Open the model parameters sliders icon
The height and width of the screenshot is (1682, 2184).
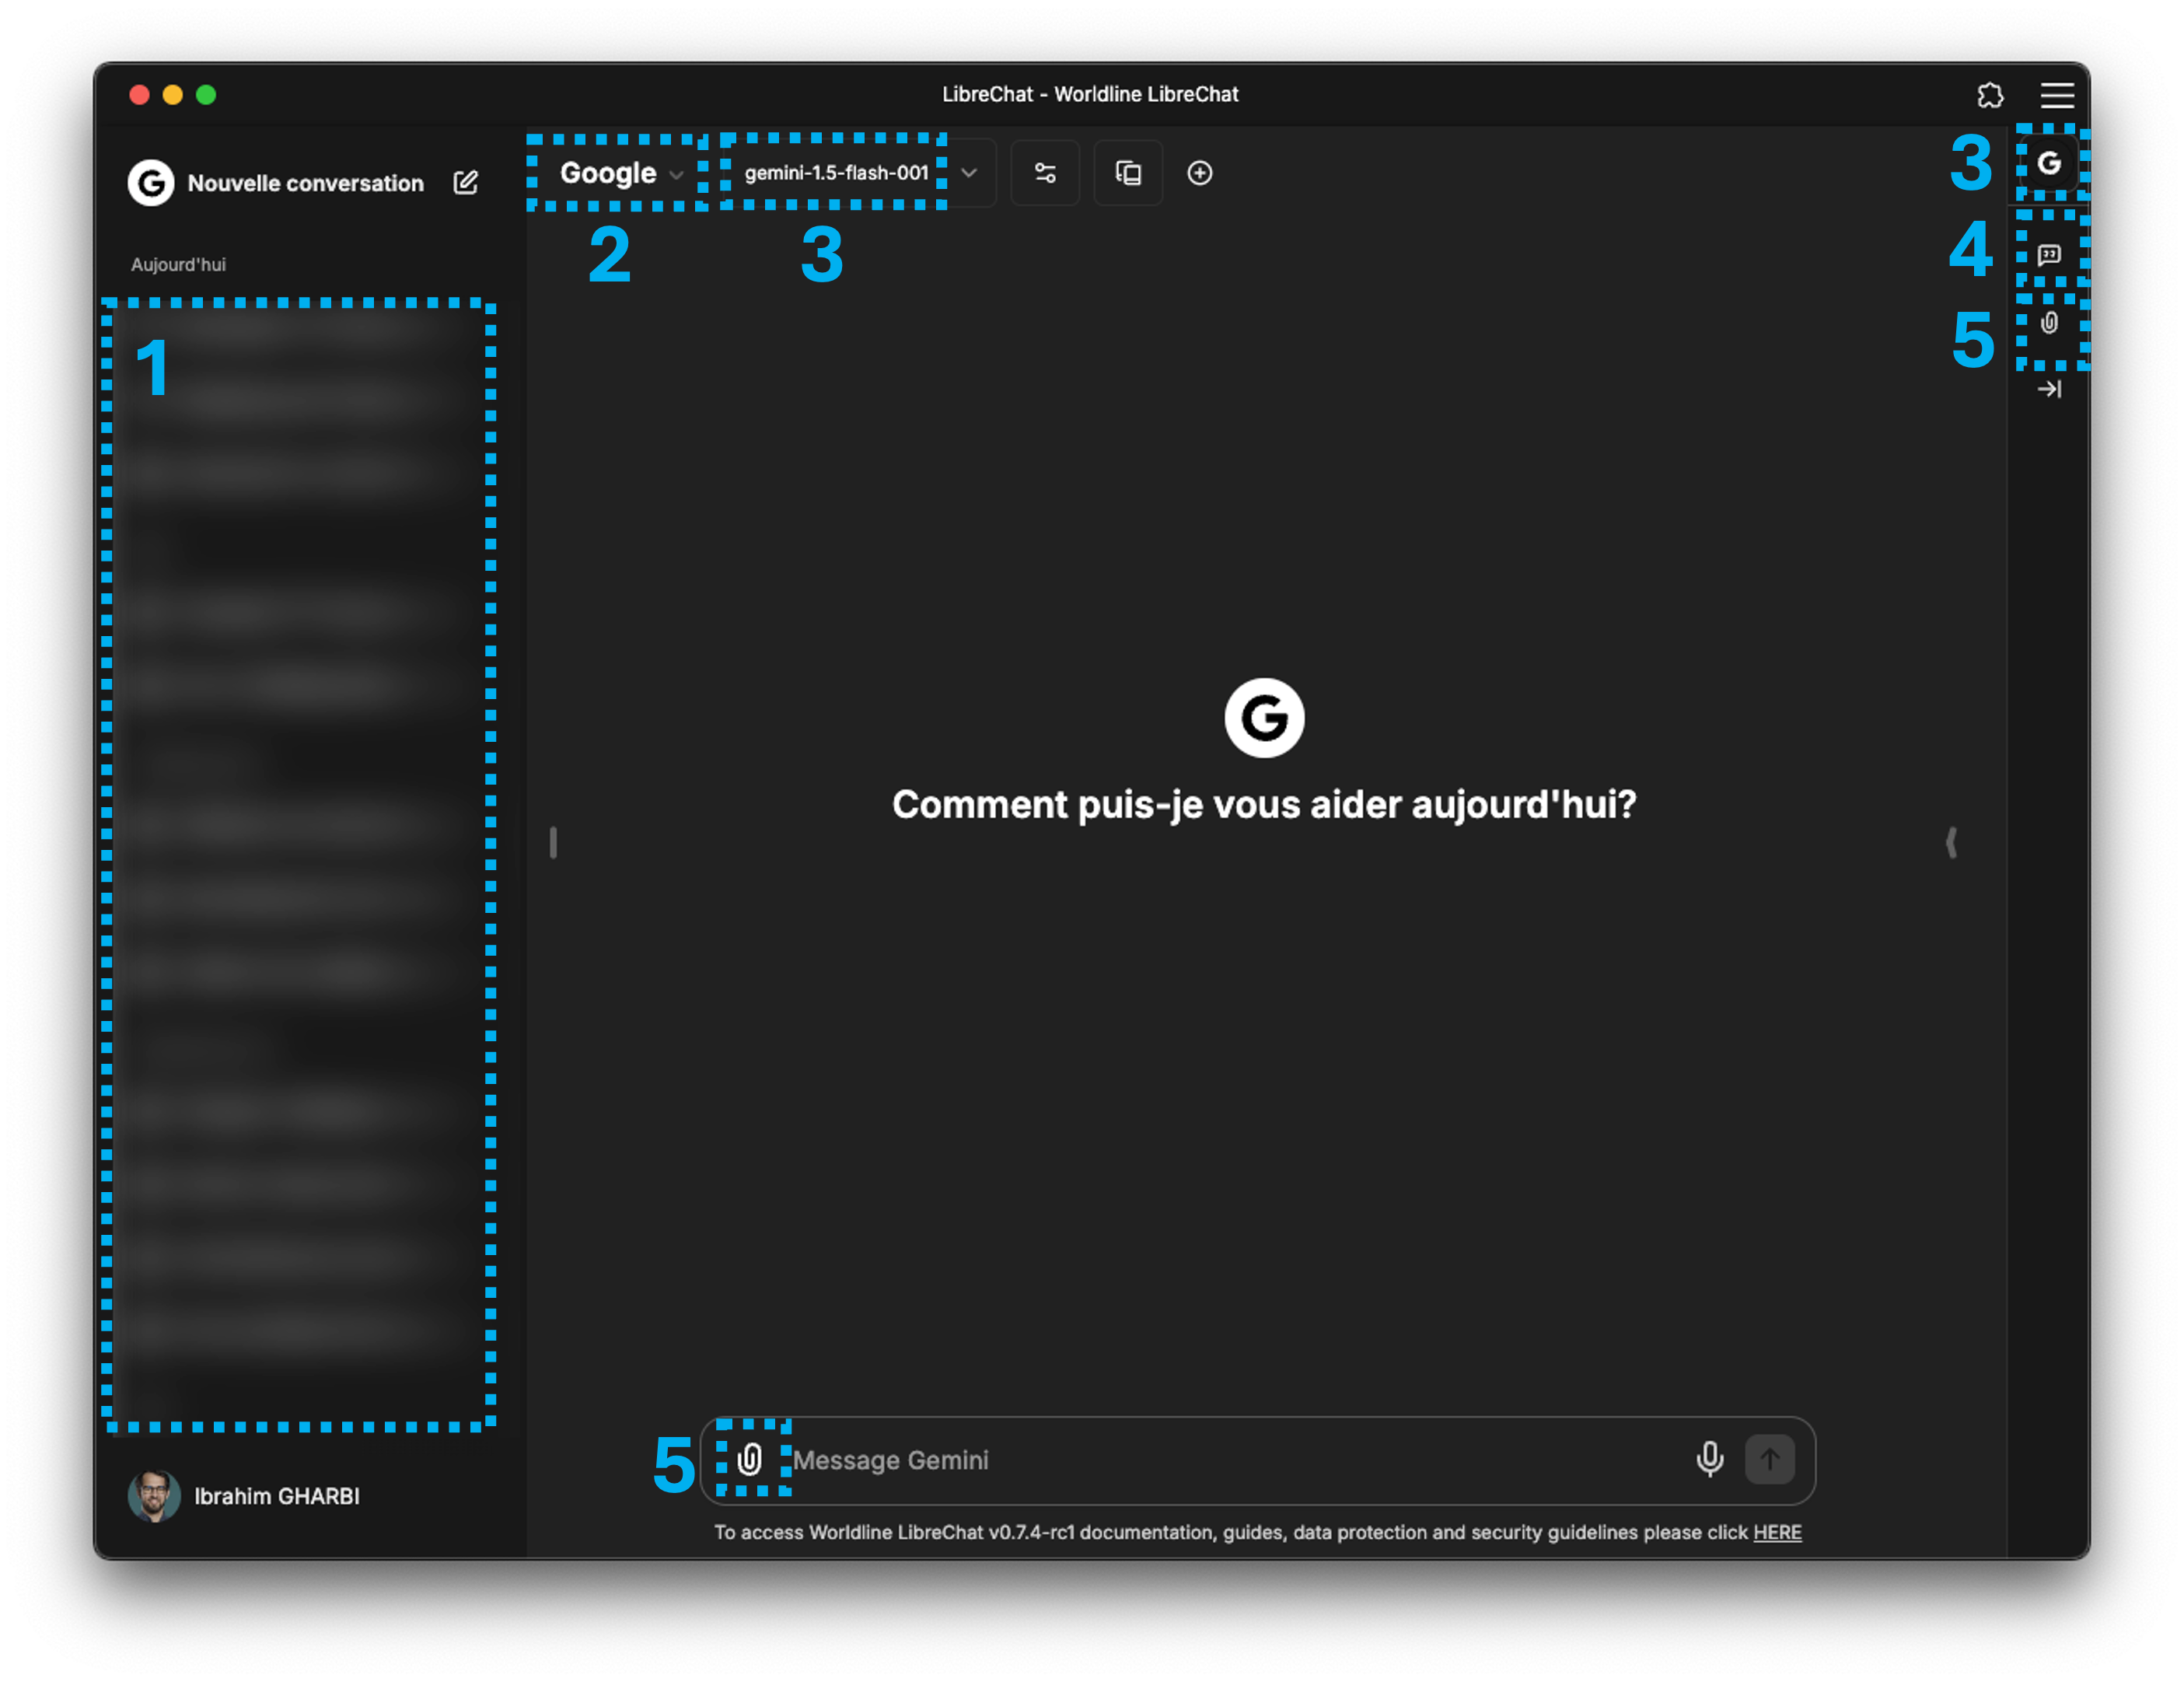coord(1045,173)
